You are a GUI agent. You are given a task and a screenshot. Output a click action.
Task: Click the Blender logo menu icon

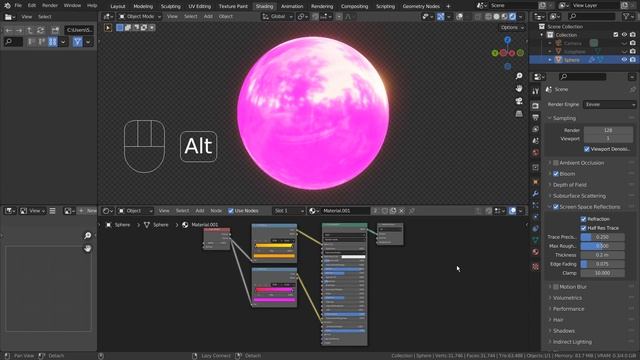7,6
